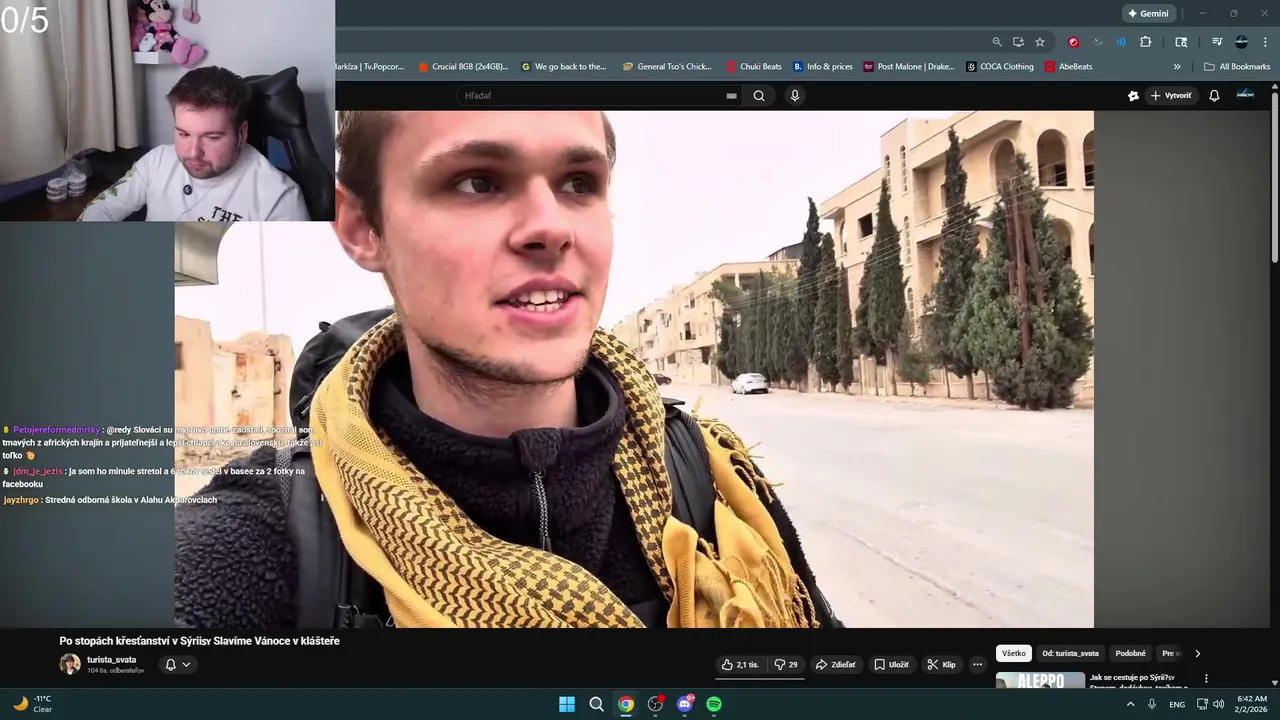Open Discord from the taskbar

point(685,704)
